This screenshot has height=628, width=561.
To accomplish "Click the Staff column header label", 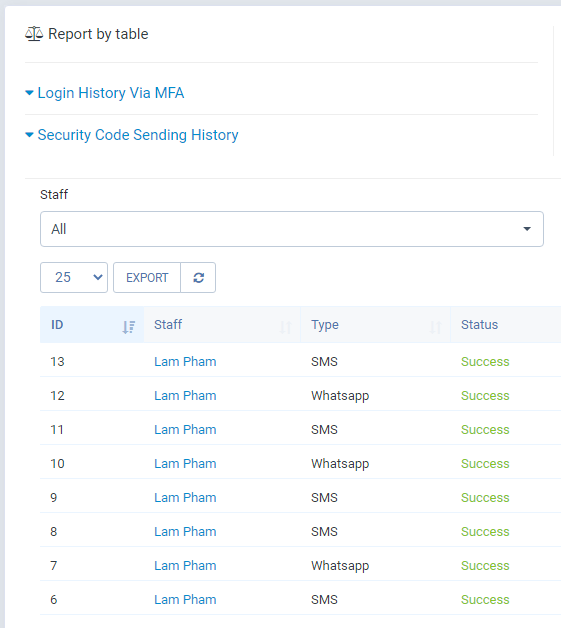I will click(x=168, y=324).
